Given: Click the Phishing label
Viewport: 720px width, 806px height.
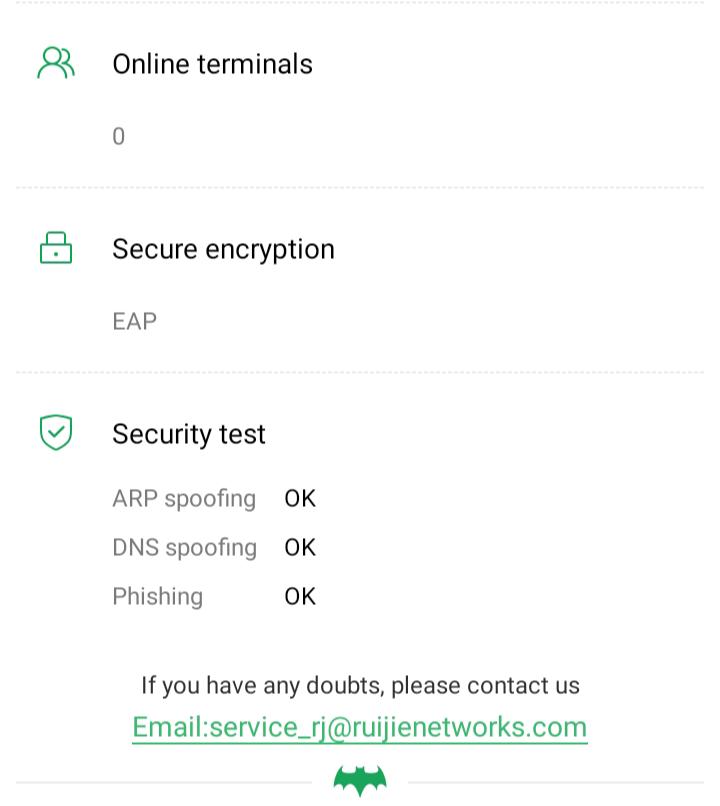Looking at the screenshot, I should pyautogui.click(x=157, y=596).
